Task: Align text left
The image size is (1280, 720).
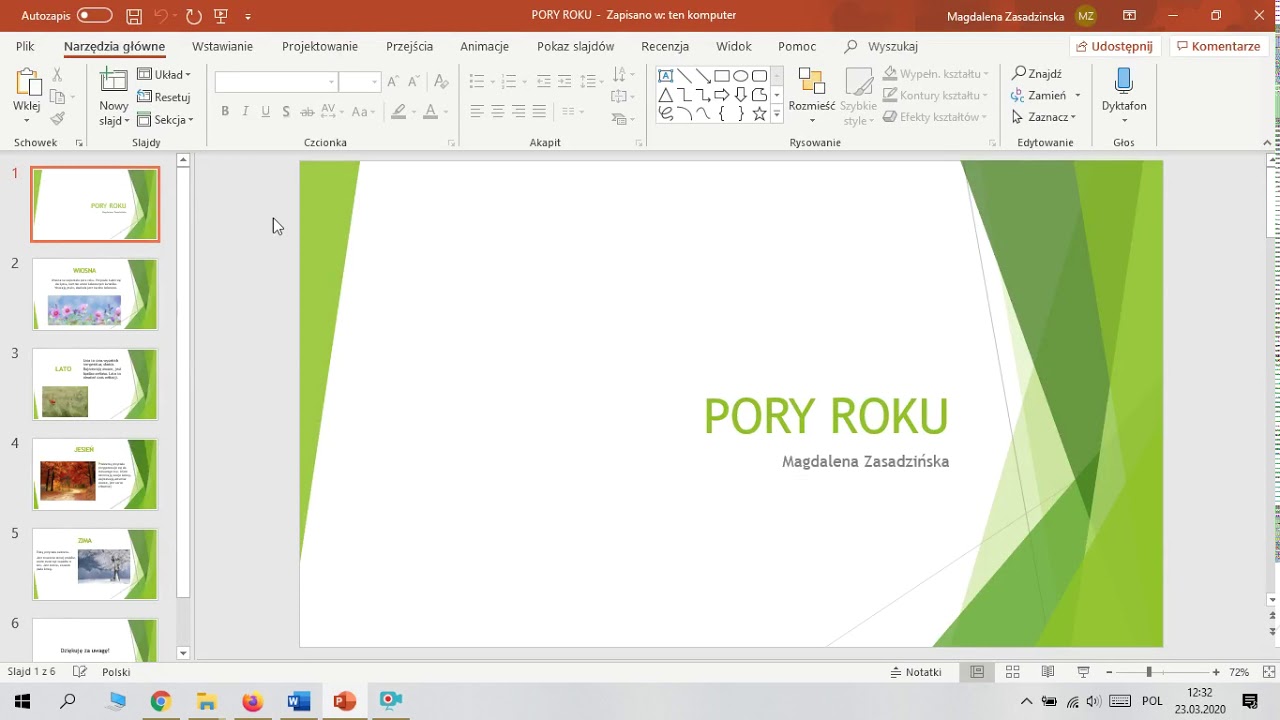Action: click(477, 111)
